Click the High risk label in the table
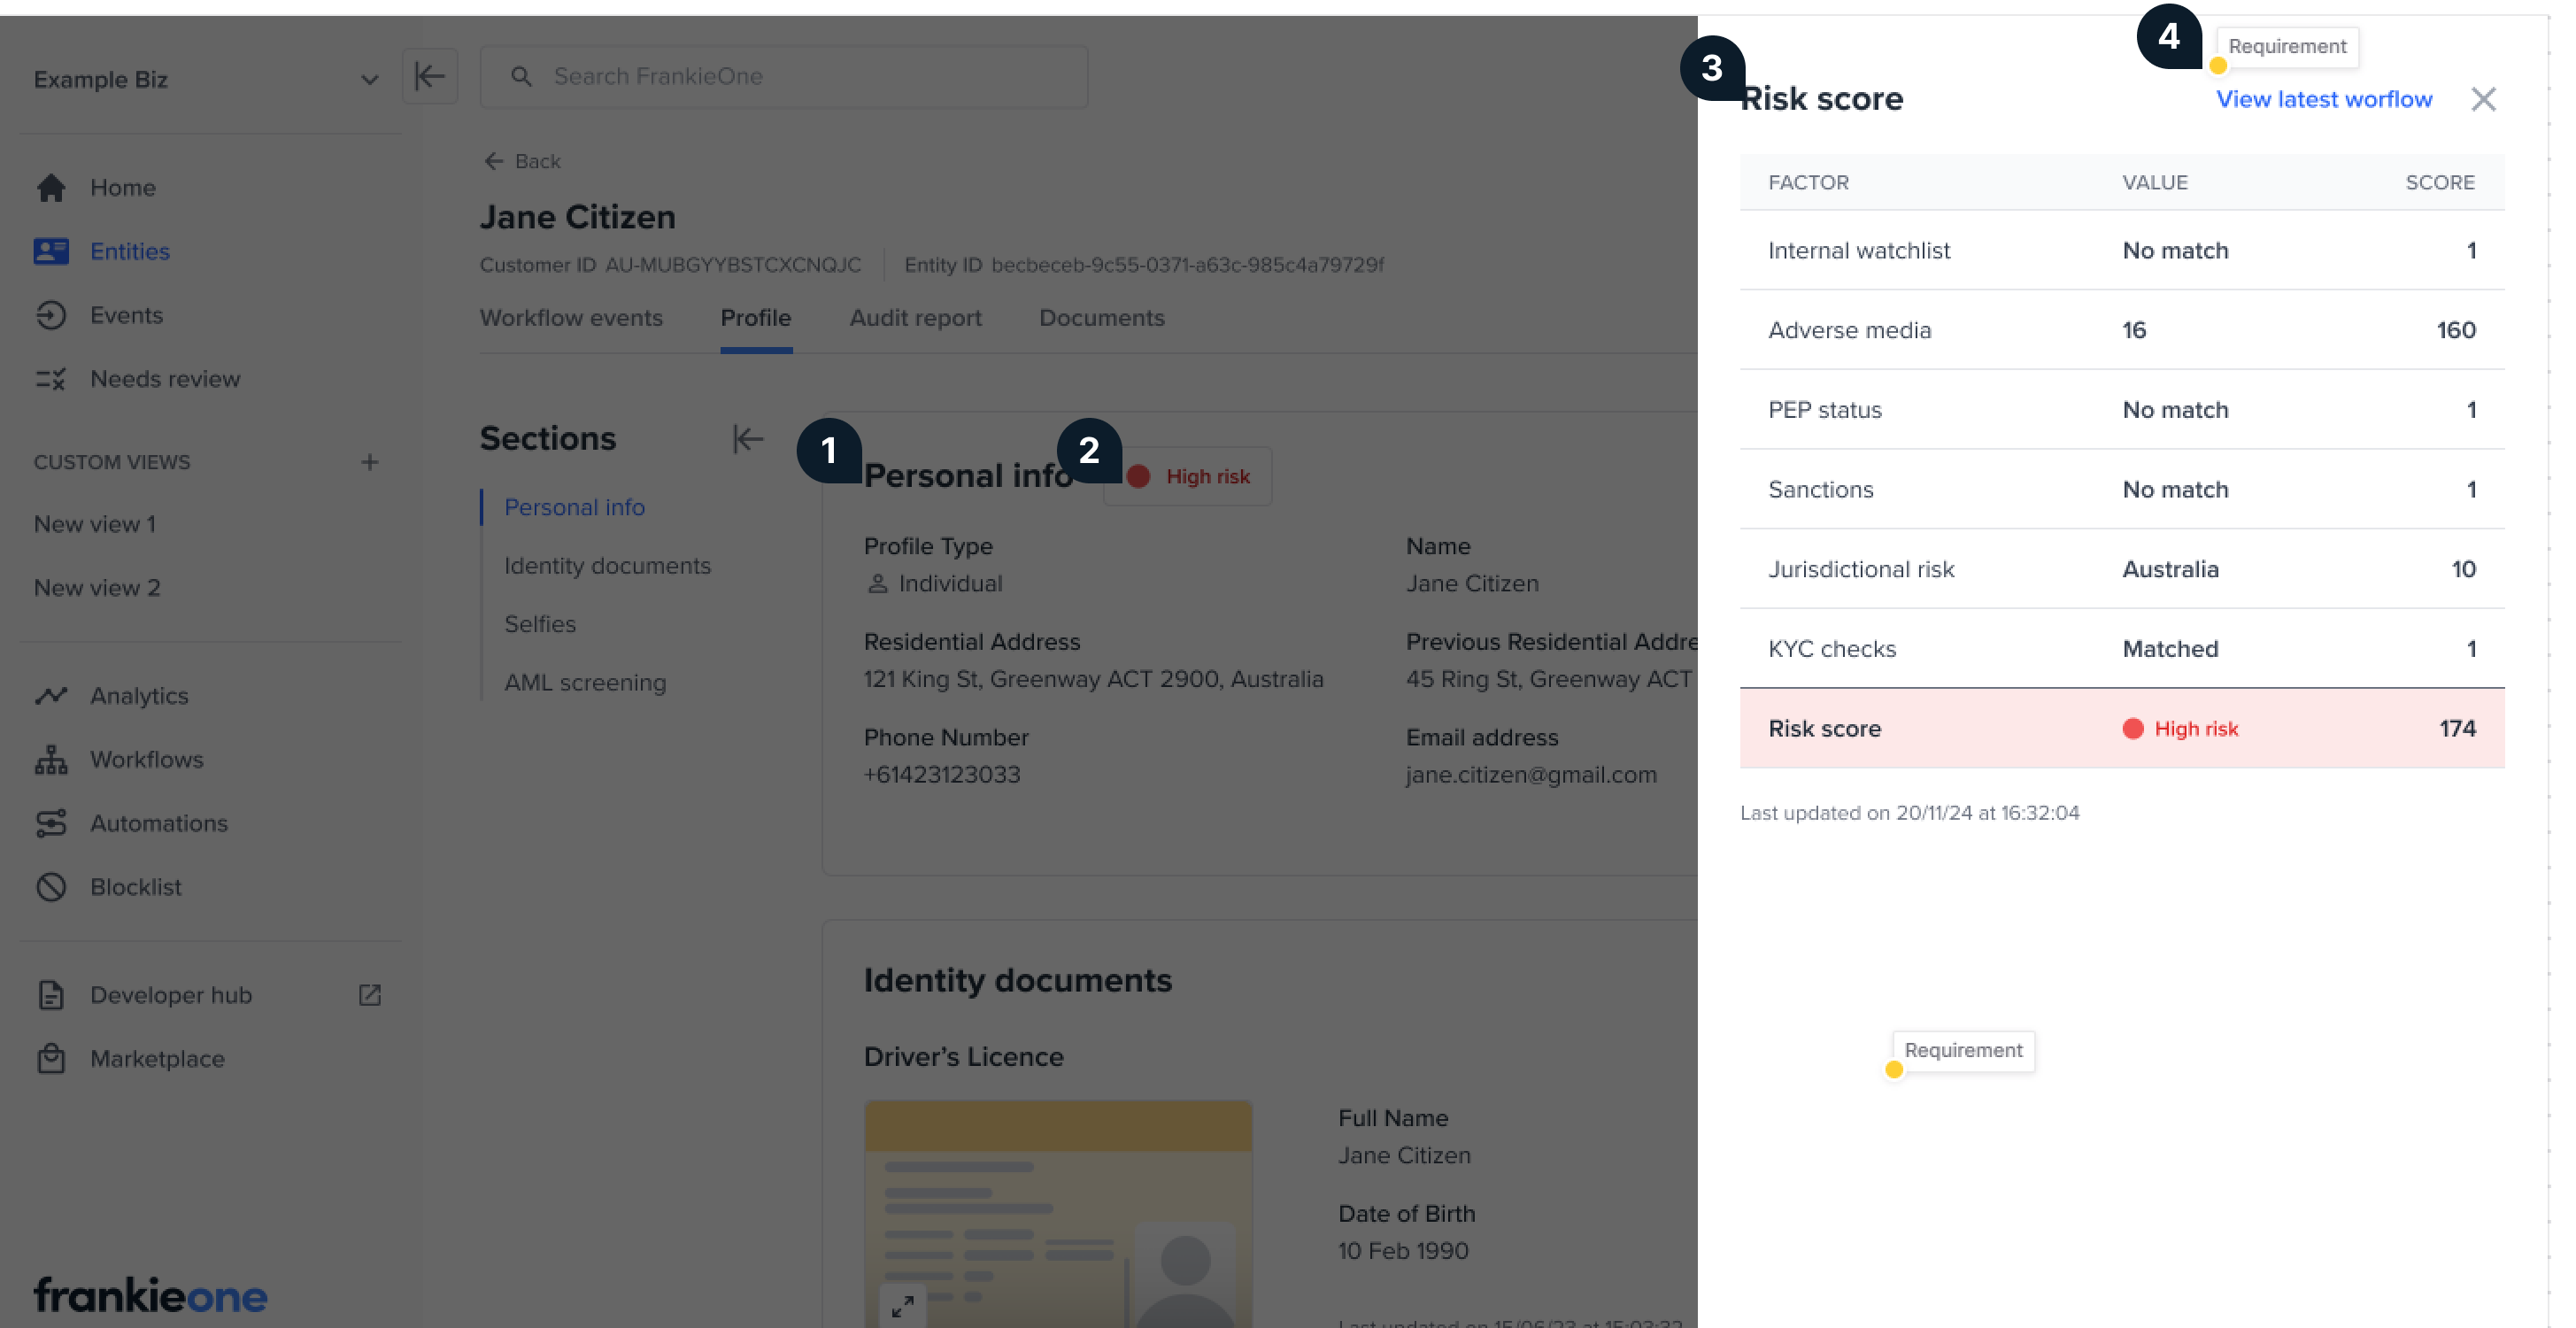 tap(2196, 729)
